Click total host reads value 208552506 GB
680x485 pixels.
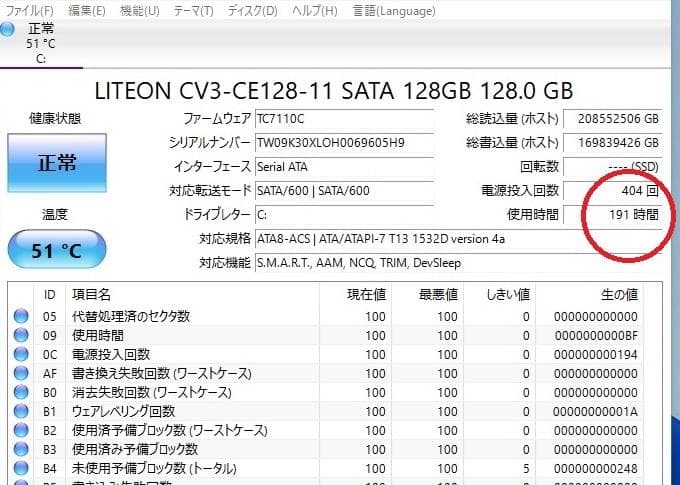tap(613, 118)
